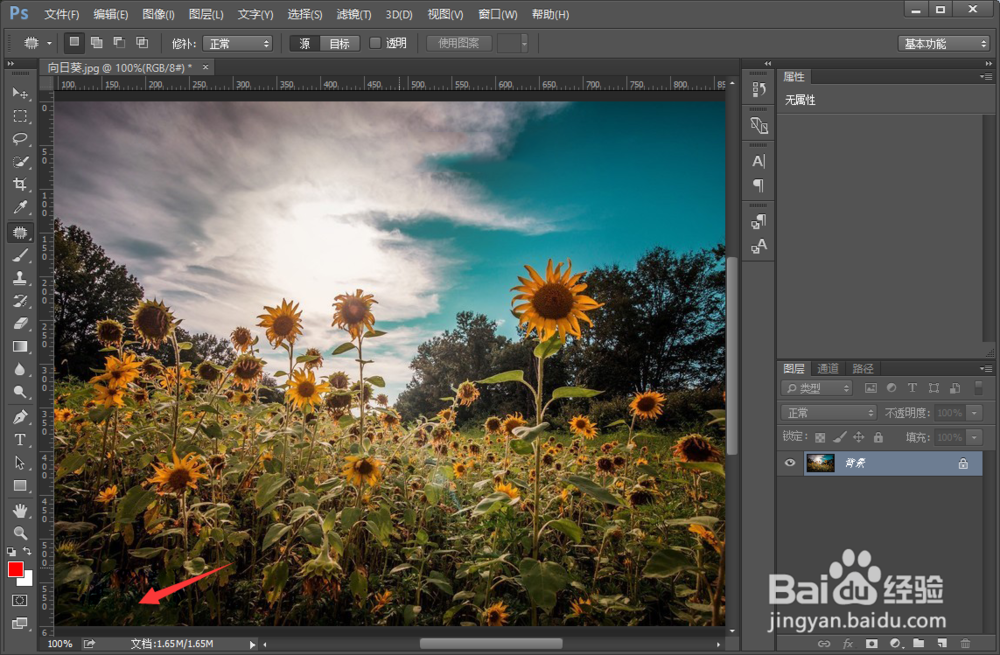Select the Crop tool

[20, 184]
